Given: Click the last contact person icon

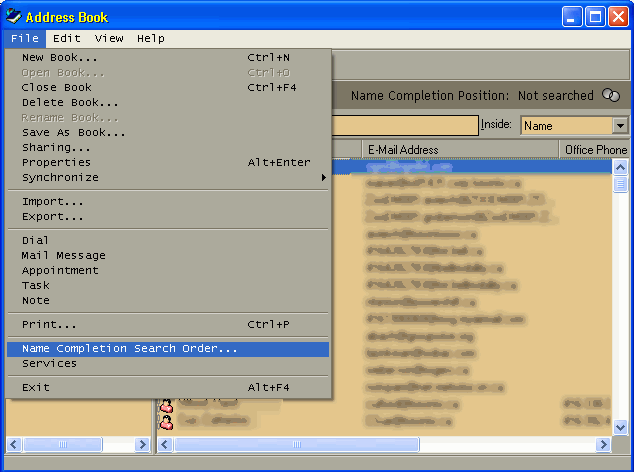Looking at the screenshot, I should (x=166, y=422).
